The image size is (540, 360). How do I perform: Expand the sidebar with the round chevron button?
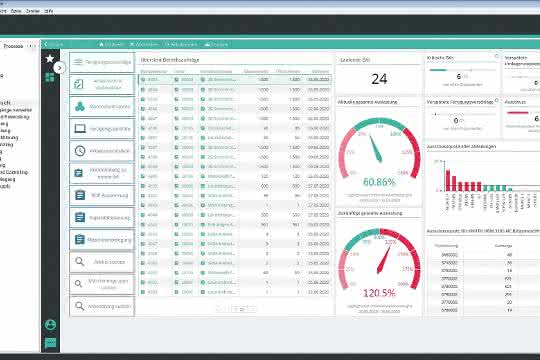(x=60, y=68)
